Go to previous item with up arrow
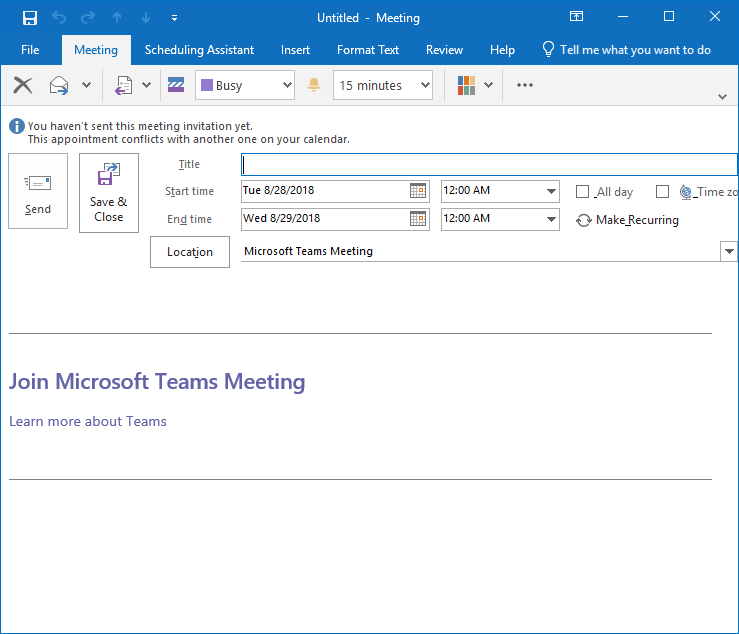The width and height of the screenshot is (739, 634). pos(117,18)
